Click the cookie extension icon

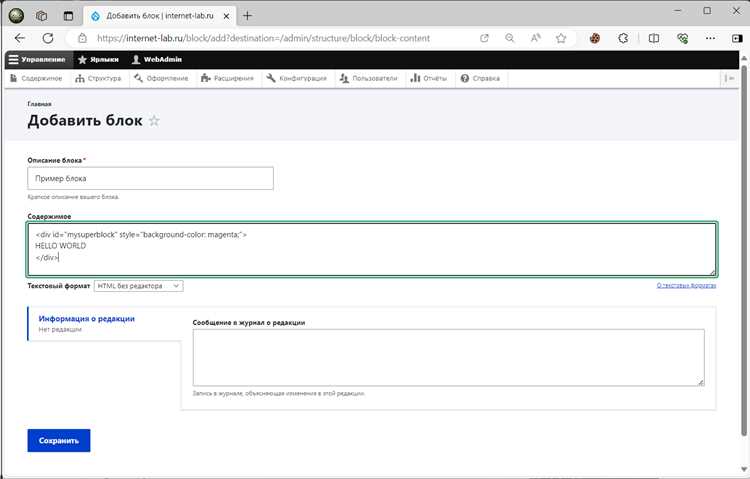[x=595, y=38]
